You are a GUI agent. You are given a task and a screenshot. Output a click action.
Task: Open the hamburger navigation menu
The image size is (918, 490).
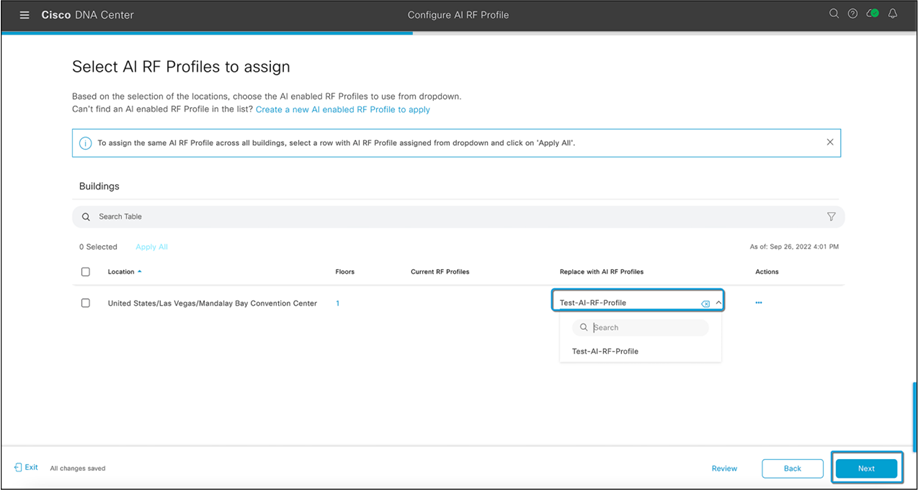tap(25, 15)
